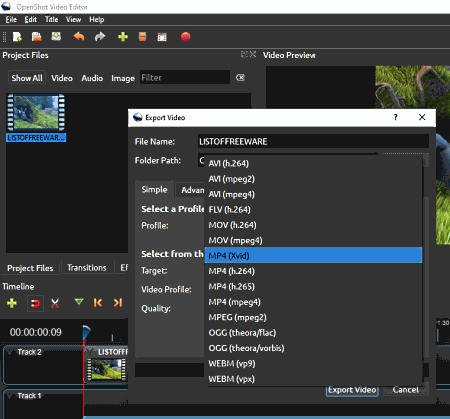Choose OGG (theora/vorbis) target format
The height and width of the screenshot is (419, 450).
pos(313,348)
